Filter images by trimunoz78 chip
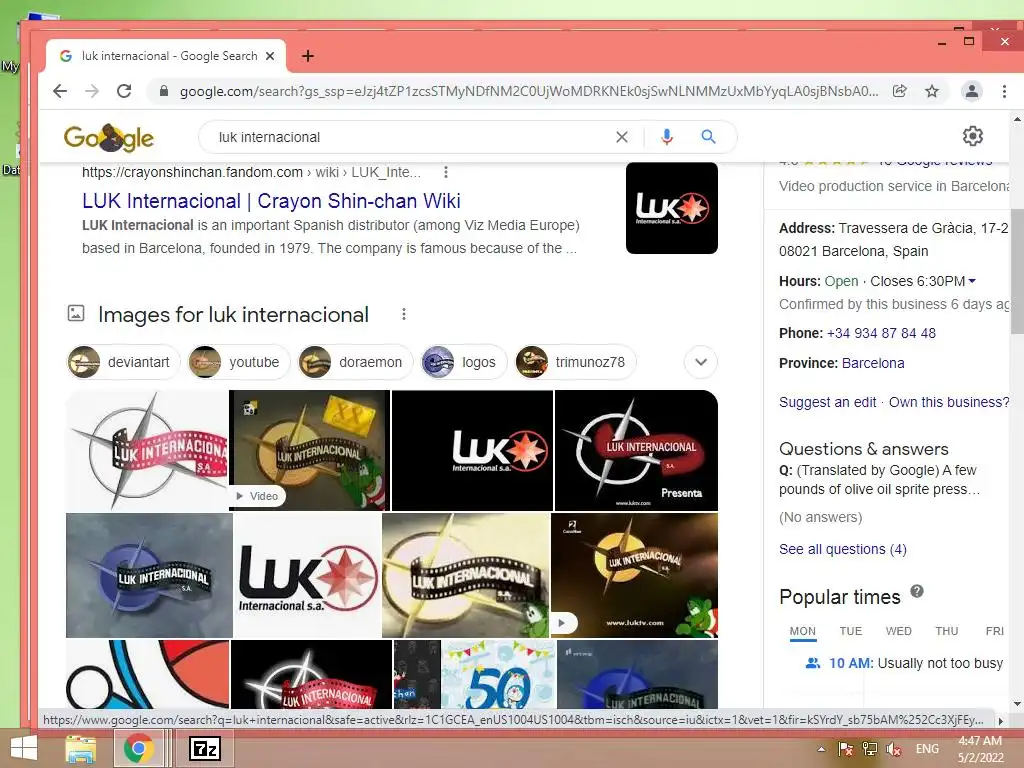This screenshot has width=1024, height=768. [x=575, y=362]
